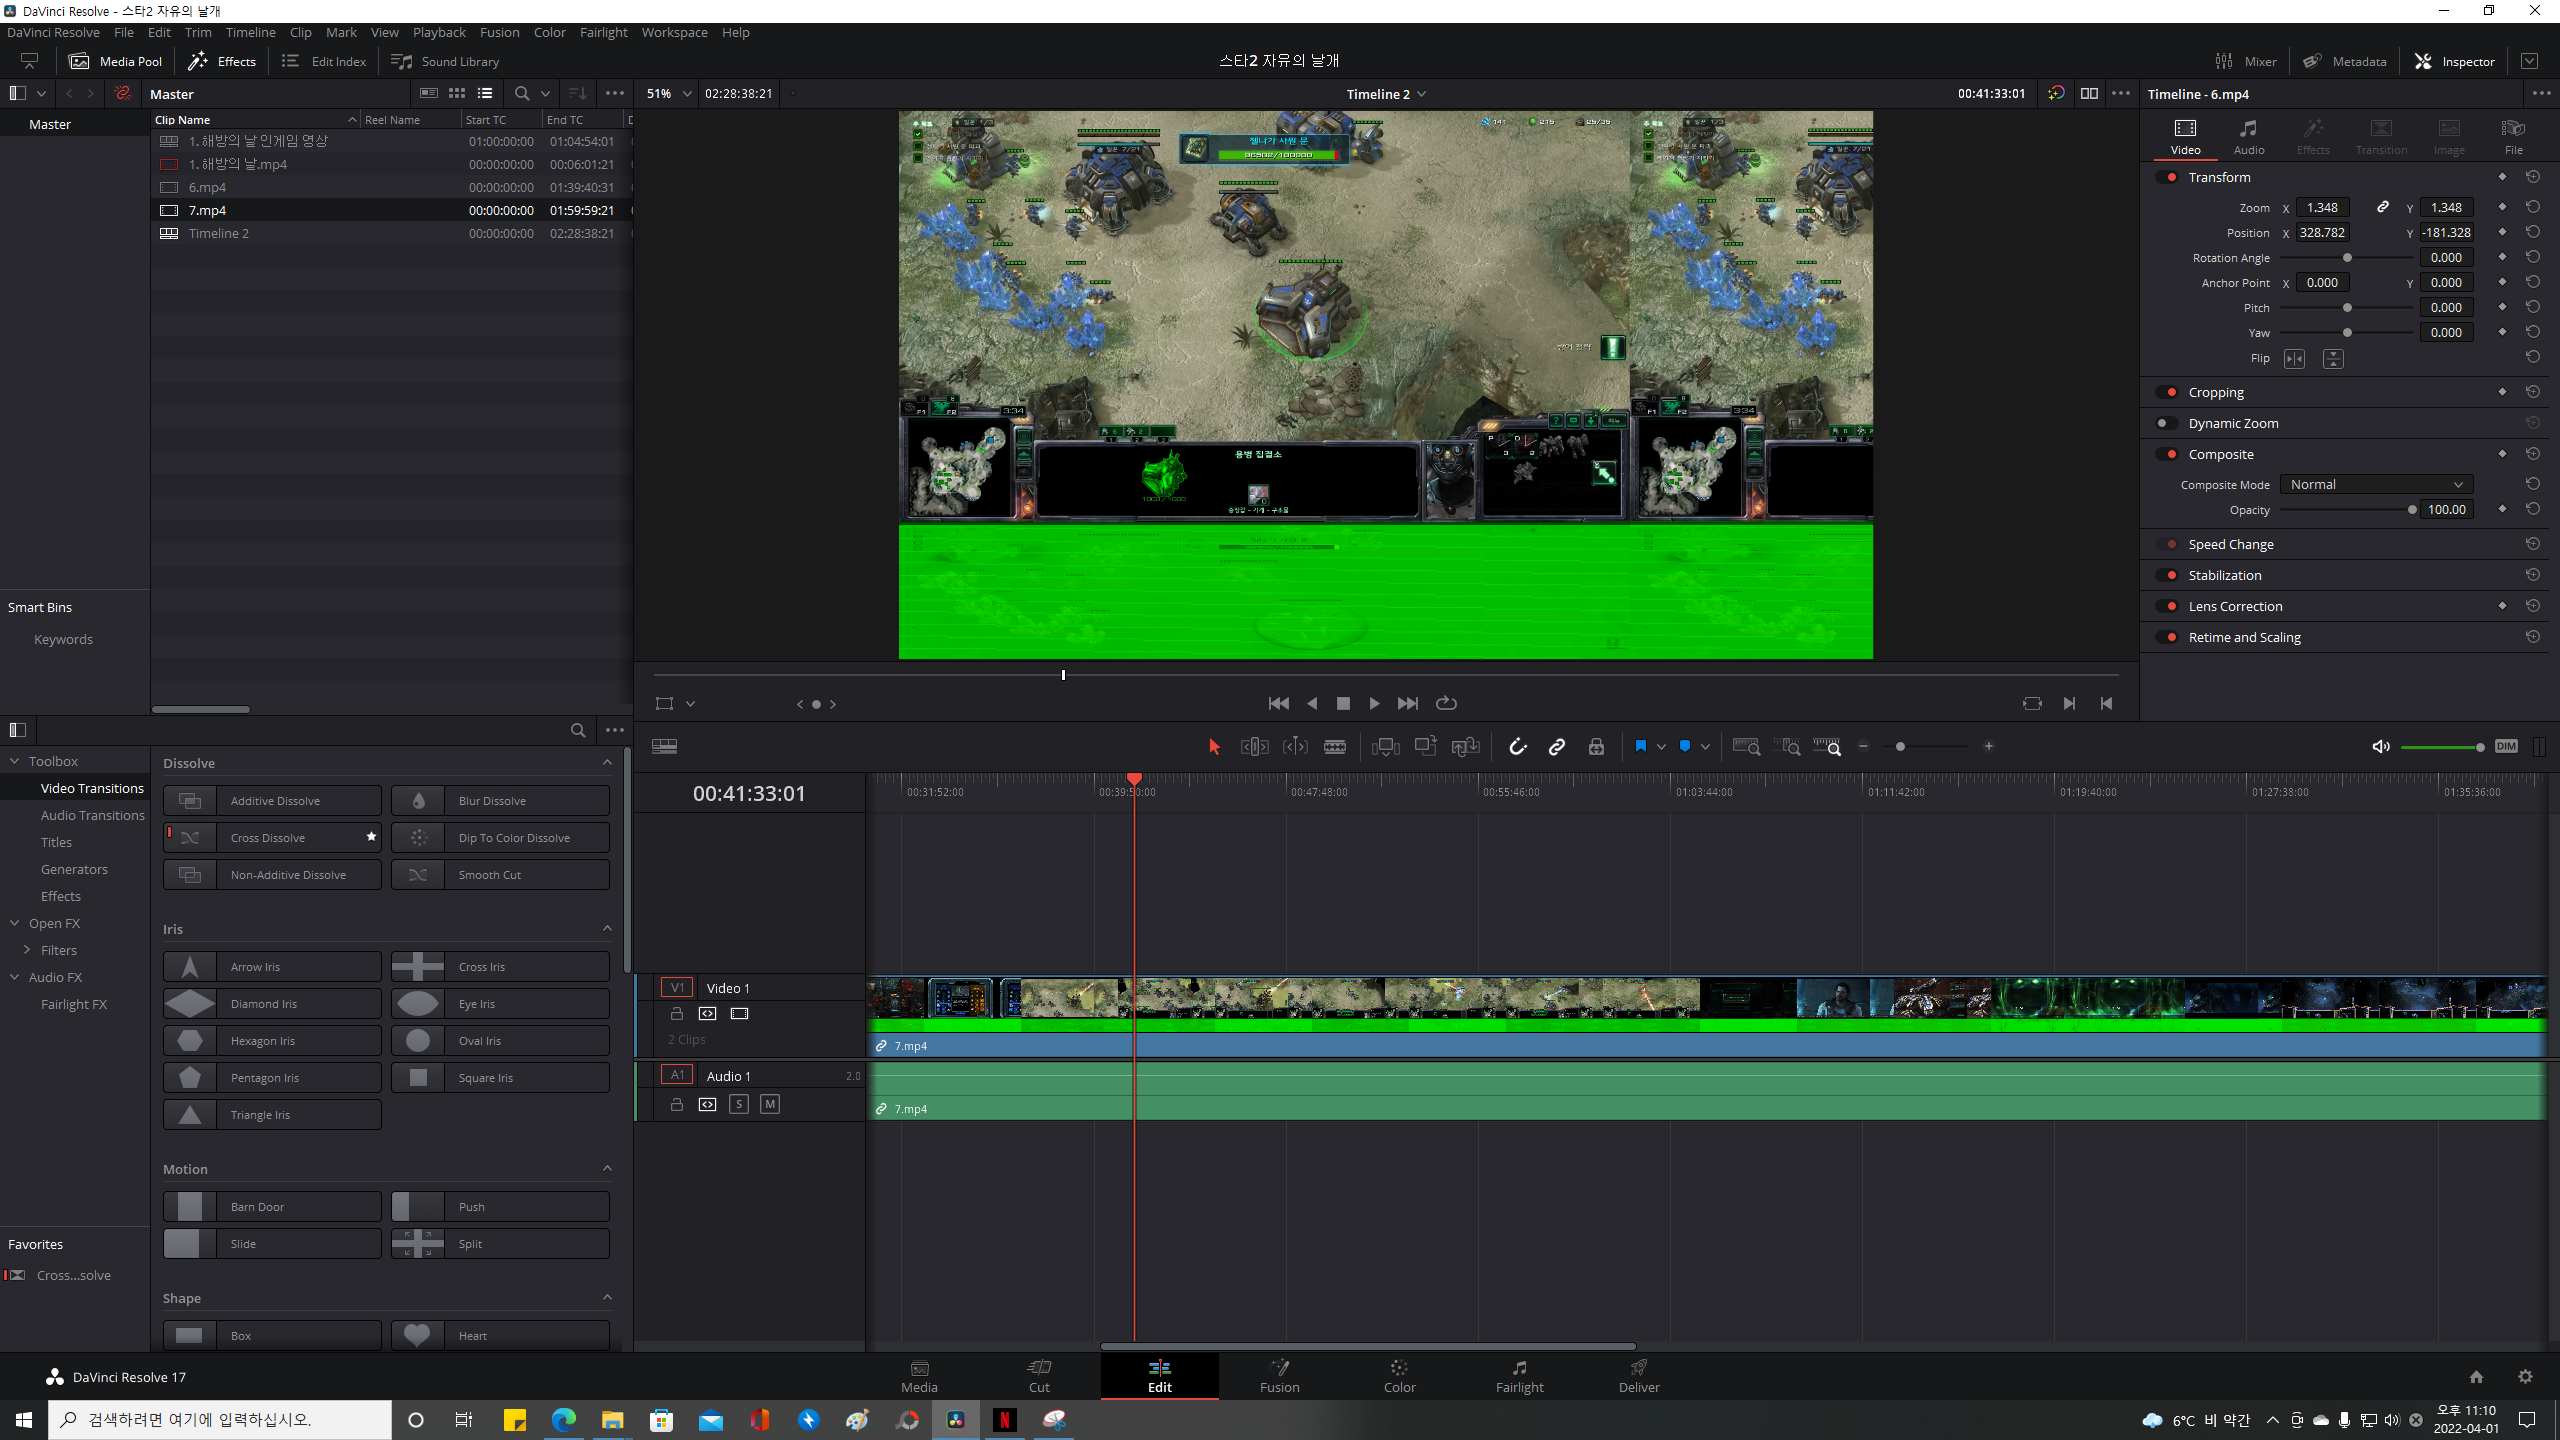Switch media pool to thumbnail view

click(457, 93)
